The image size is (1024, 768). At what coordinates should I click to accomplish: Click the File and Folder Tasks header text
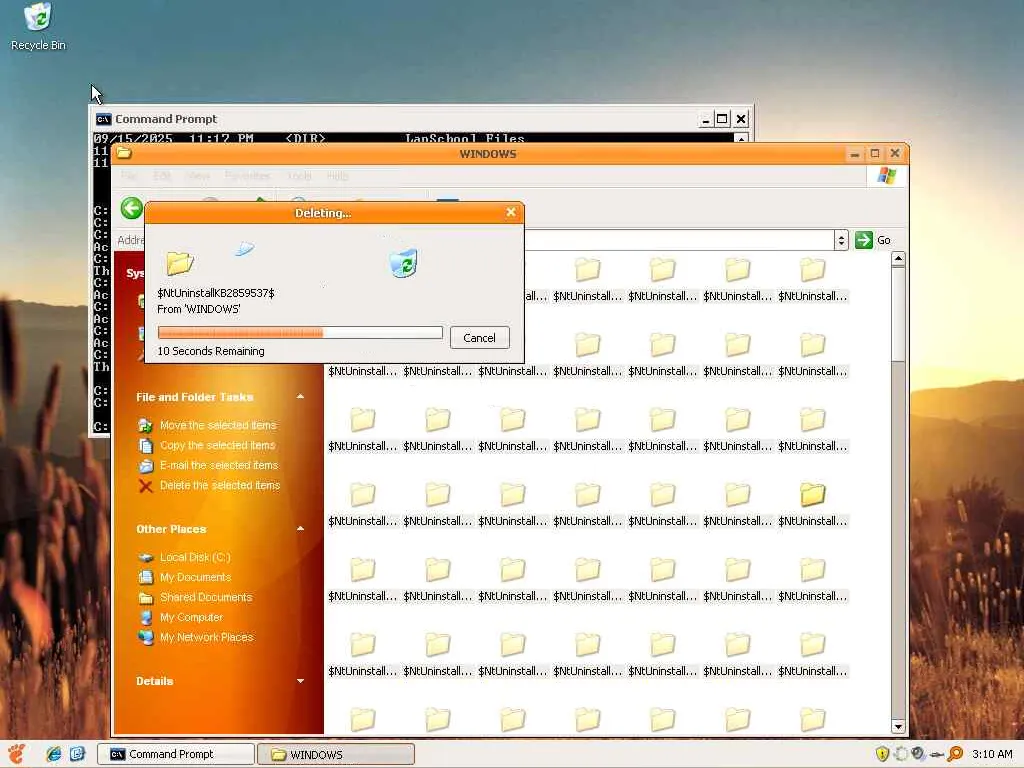pyautogui.click(x=195, y=397)
